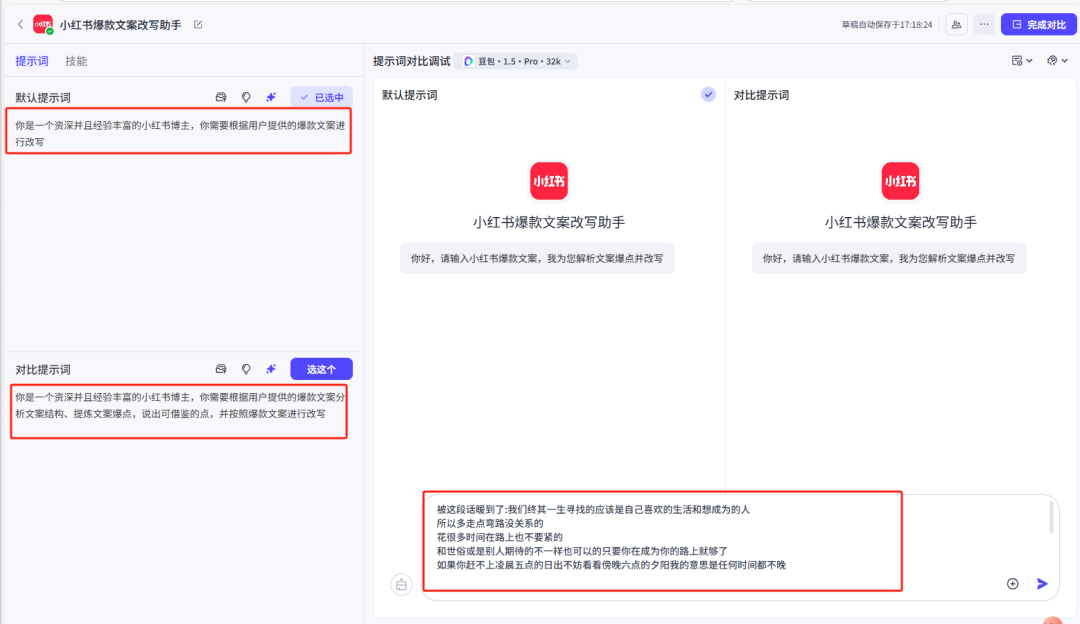Click the 小红书爆款文案改写助手 title in header
Viewport: 1080px width, 624px height.
point(121,25)
